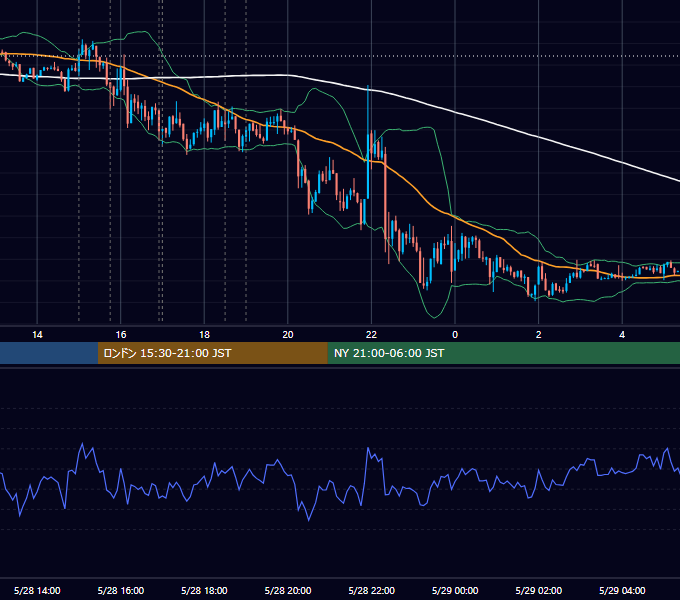The width and height of the screenshot is (680, 600).
Task: Click the blue session bar before ロンドン
Action: [x=49, y=353]
